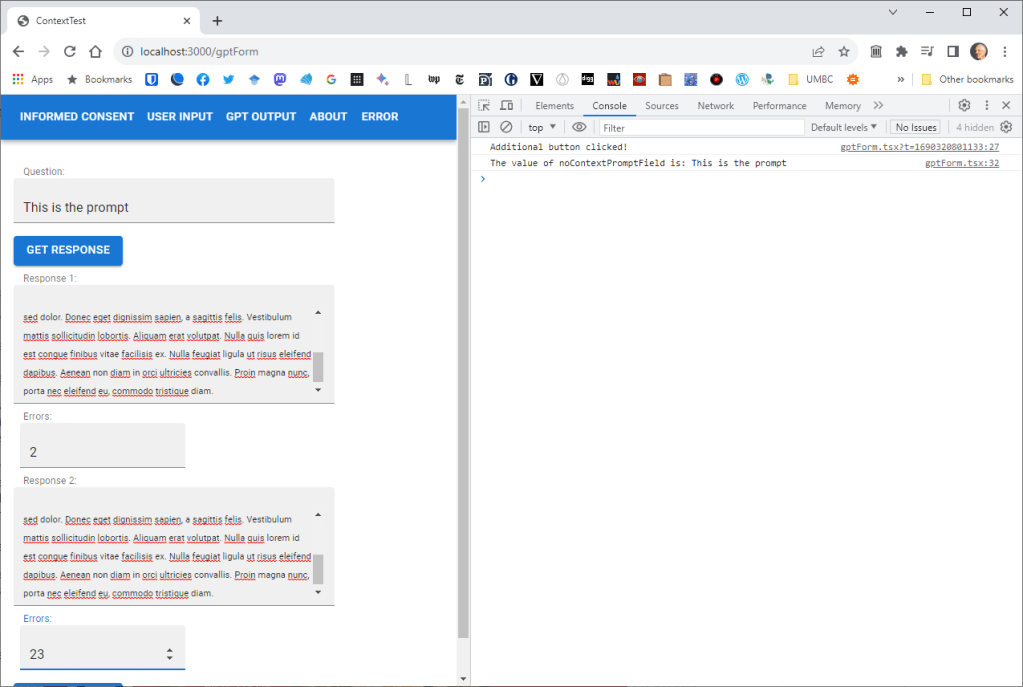This screenshot has width=1023, height=687.
Task: Clear the console output
Action: [506, 127]
